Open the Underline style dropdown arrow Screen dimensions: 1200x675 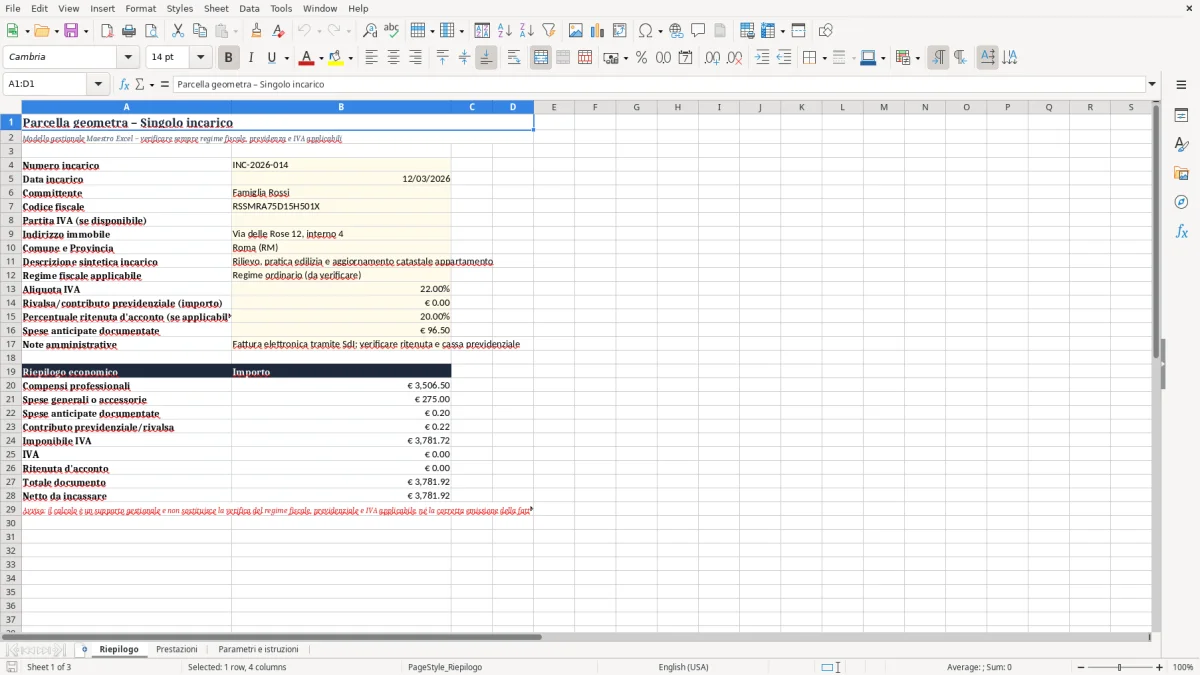click(286, 58)
